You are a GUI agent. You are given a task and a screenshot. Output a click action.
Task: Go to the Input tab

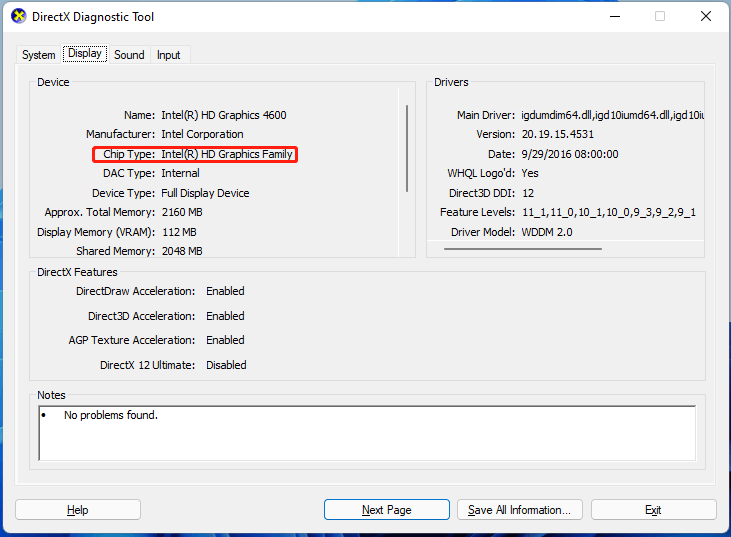tap(168, 55)
